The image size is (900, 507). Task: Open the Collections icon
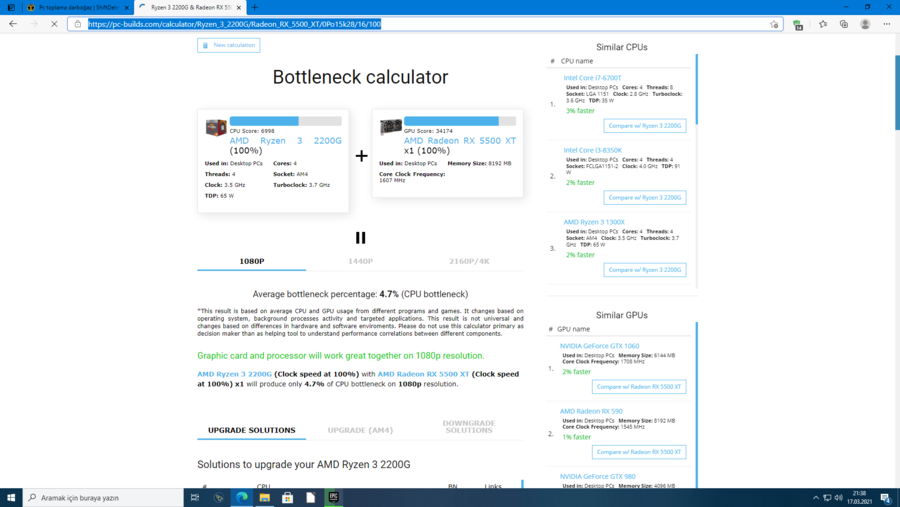pos(844,24)
